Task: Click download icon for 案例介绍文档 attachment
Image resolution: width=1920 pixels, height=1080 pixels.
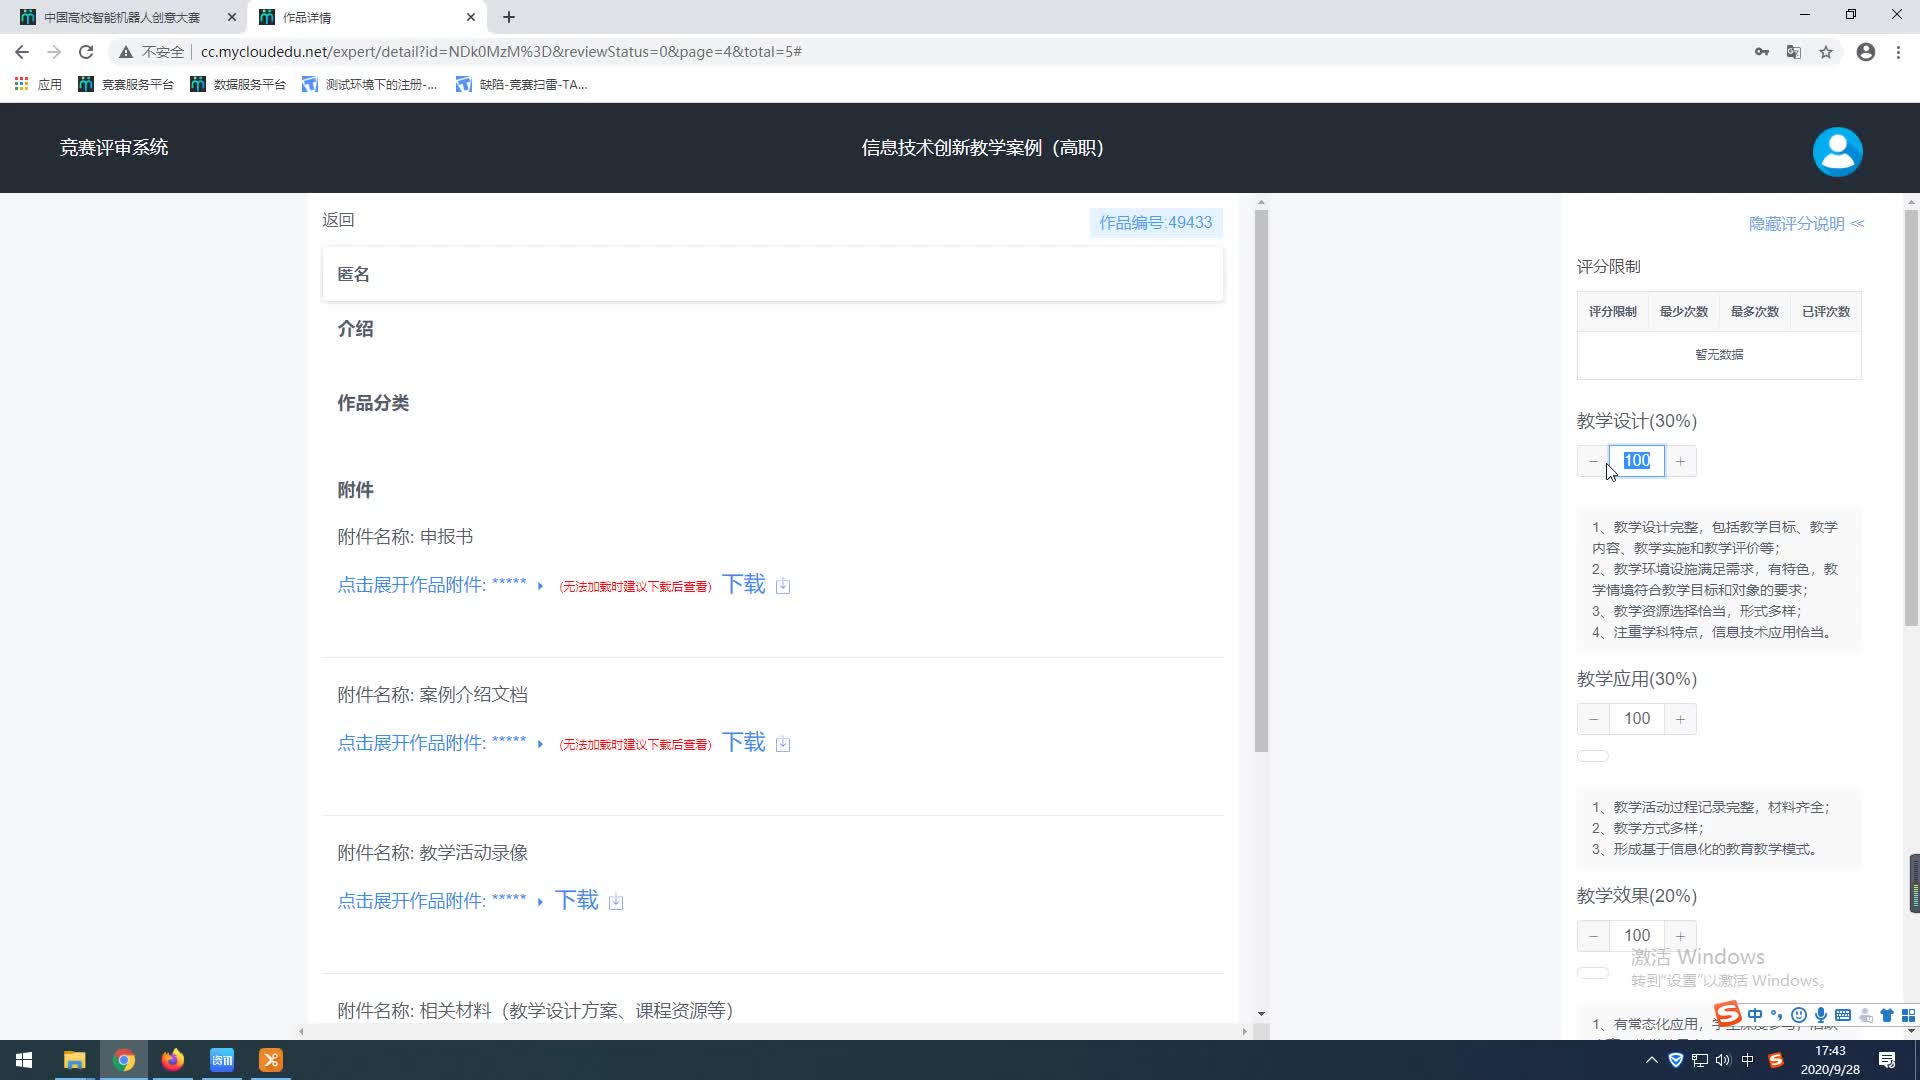Action: tap(783, 744)
